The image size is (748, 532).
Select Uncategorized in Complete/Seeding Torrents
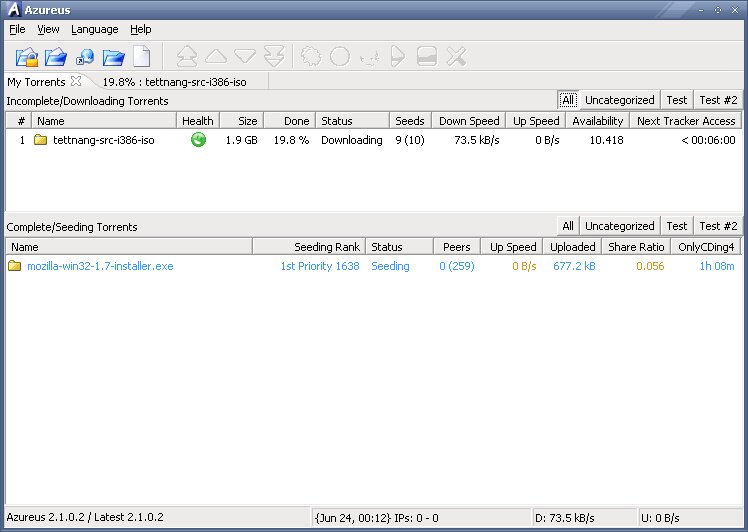click(620, 226)
